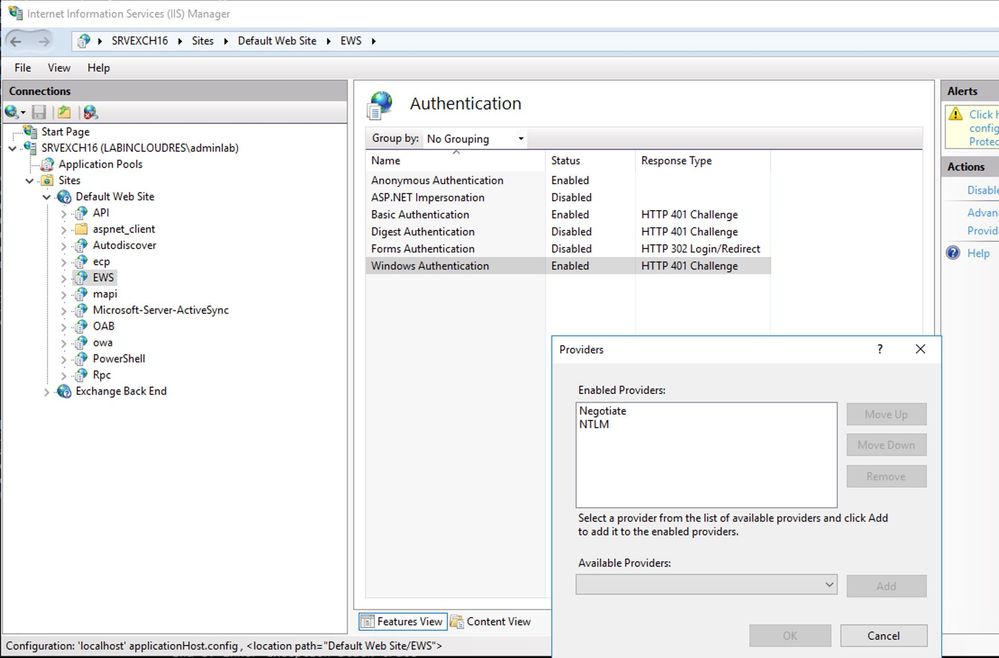Image resolution: width=999 pixels, height=658 pixels.
Task: Click the Autodiscover application icon
Action: point(81,245)
